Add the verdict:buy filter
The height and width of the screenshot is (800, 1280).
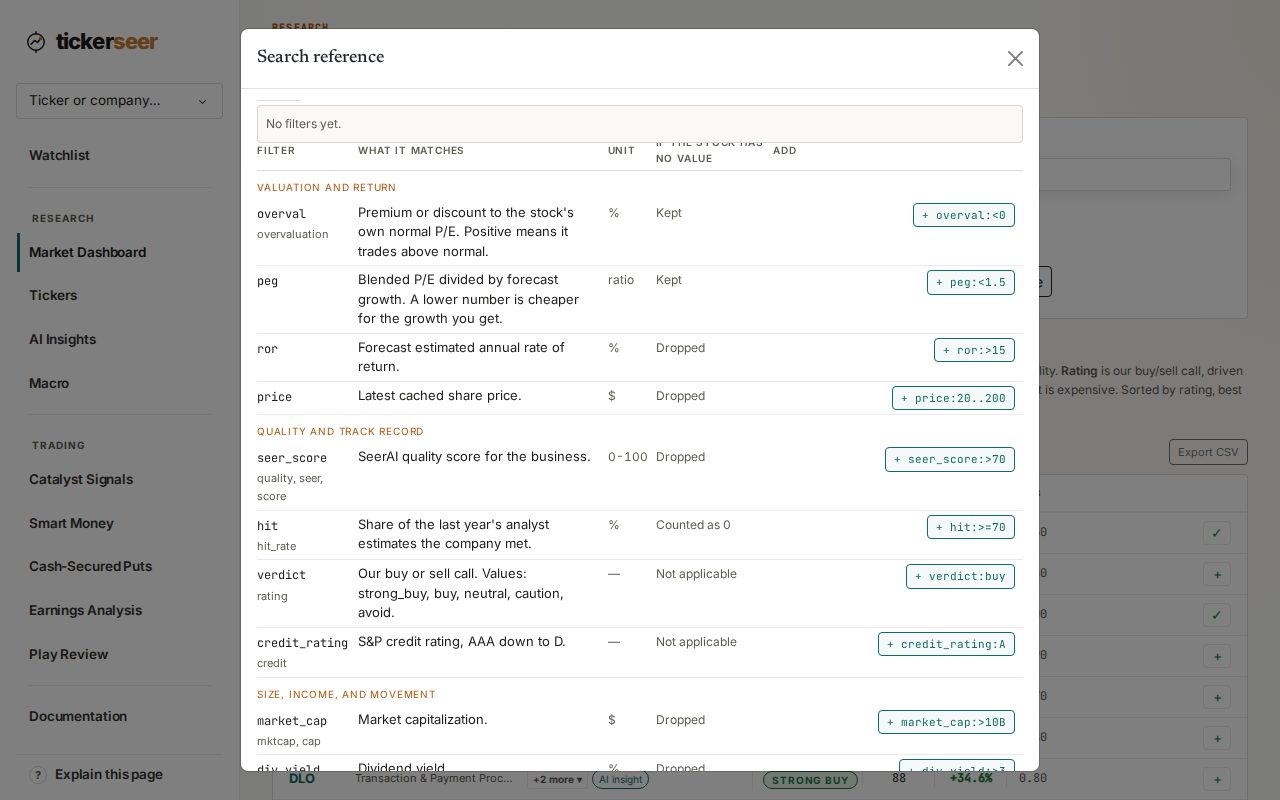coord(960,577)
